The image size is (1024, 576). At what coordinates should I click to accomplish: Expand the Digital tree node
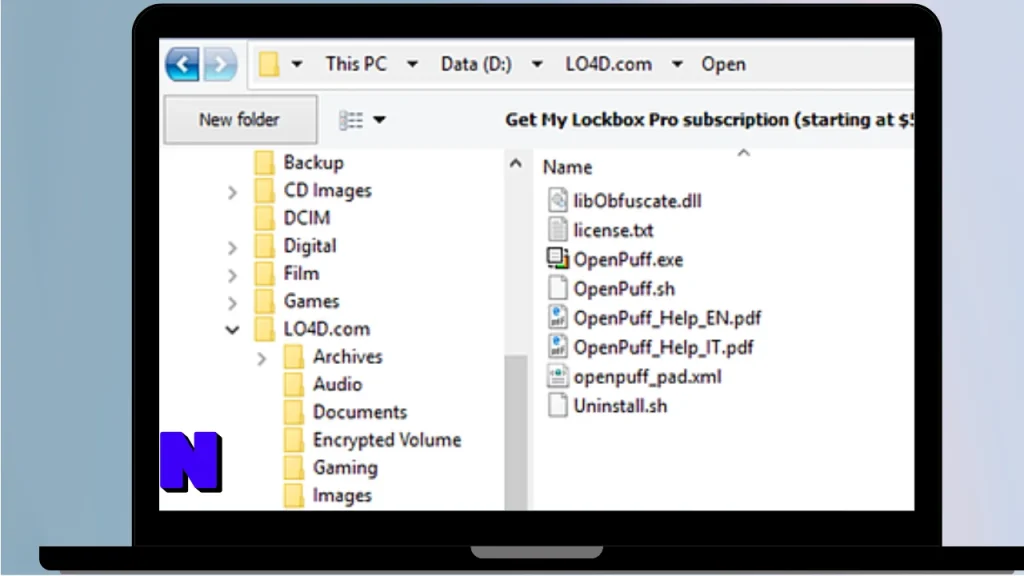(232, 248)
